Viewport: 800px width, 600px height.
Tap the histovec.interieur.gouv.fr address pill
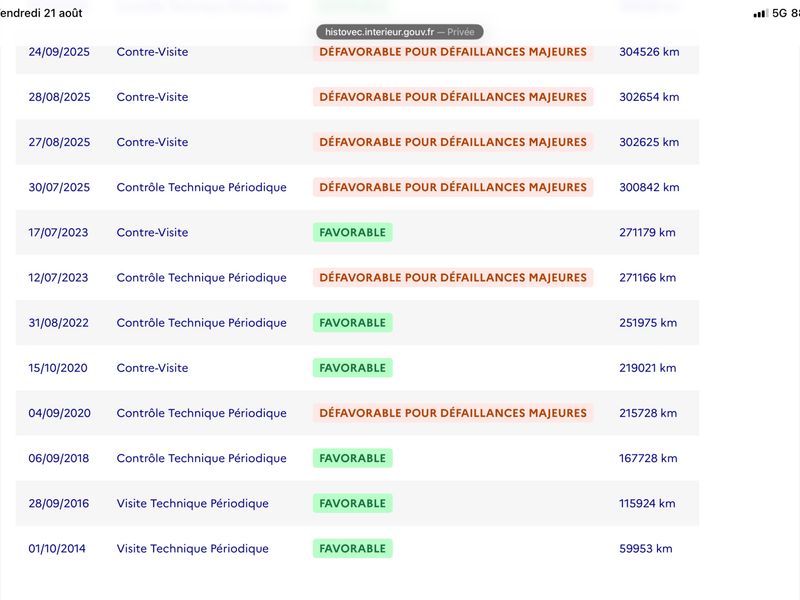pos(399,32)
